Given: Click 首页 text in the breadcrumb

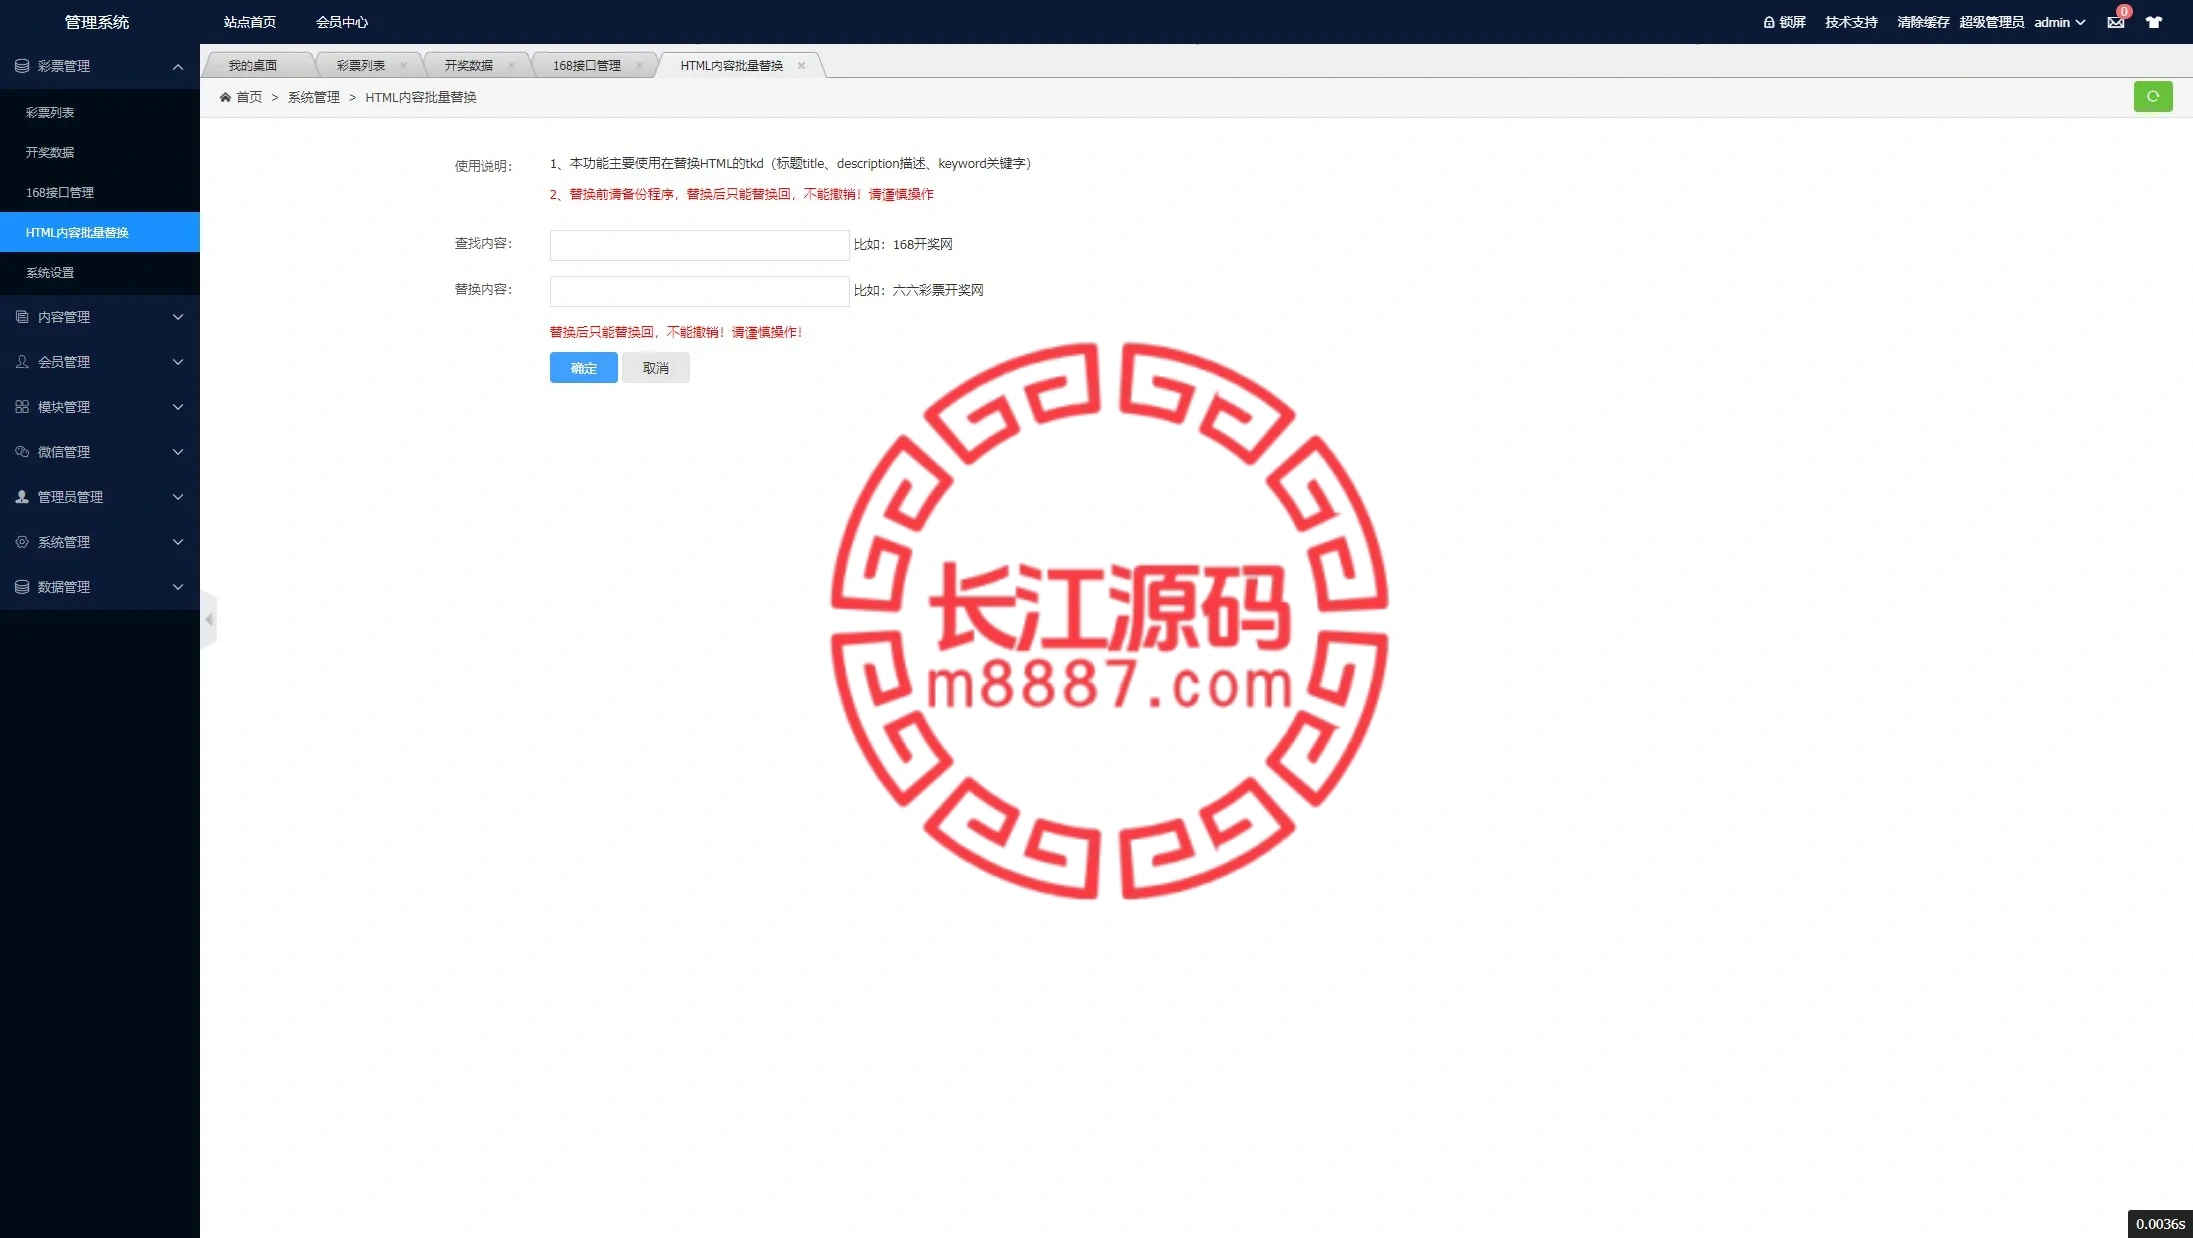Looking at the screenshot, I should 249,97.
